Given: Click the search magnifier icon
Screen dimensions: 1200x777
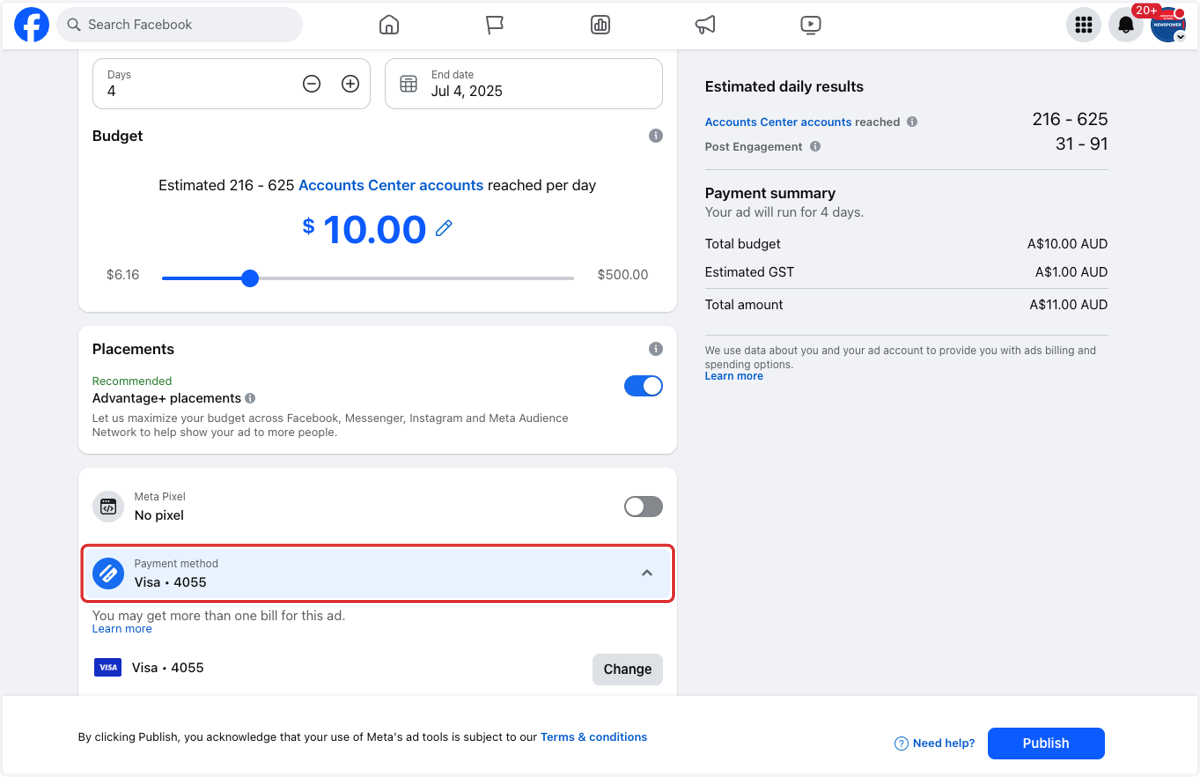Looking at the screenshot, I should 74,25.
